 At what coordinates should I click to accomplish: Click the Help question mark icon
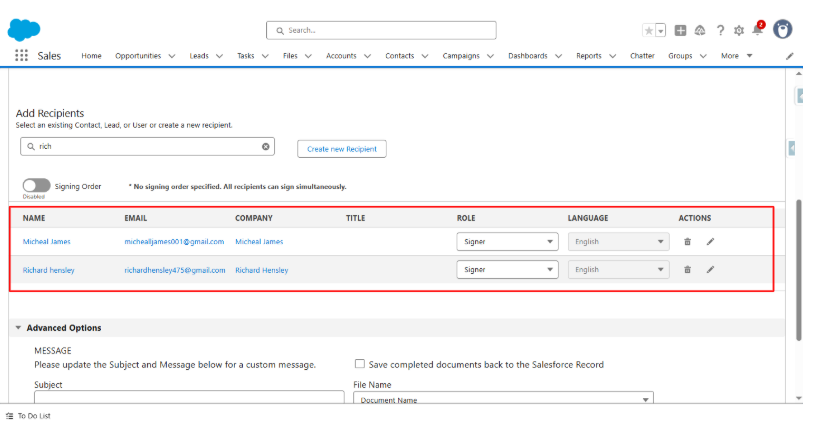[x=720, y=30]
